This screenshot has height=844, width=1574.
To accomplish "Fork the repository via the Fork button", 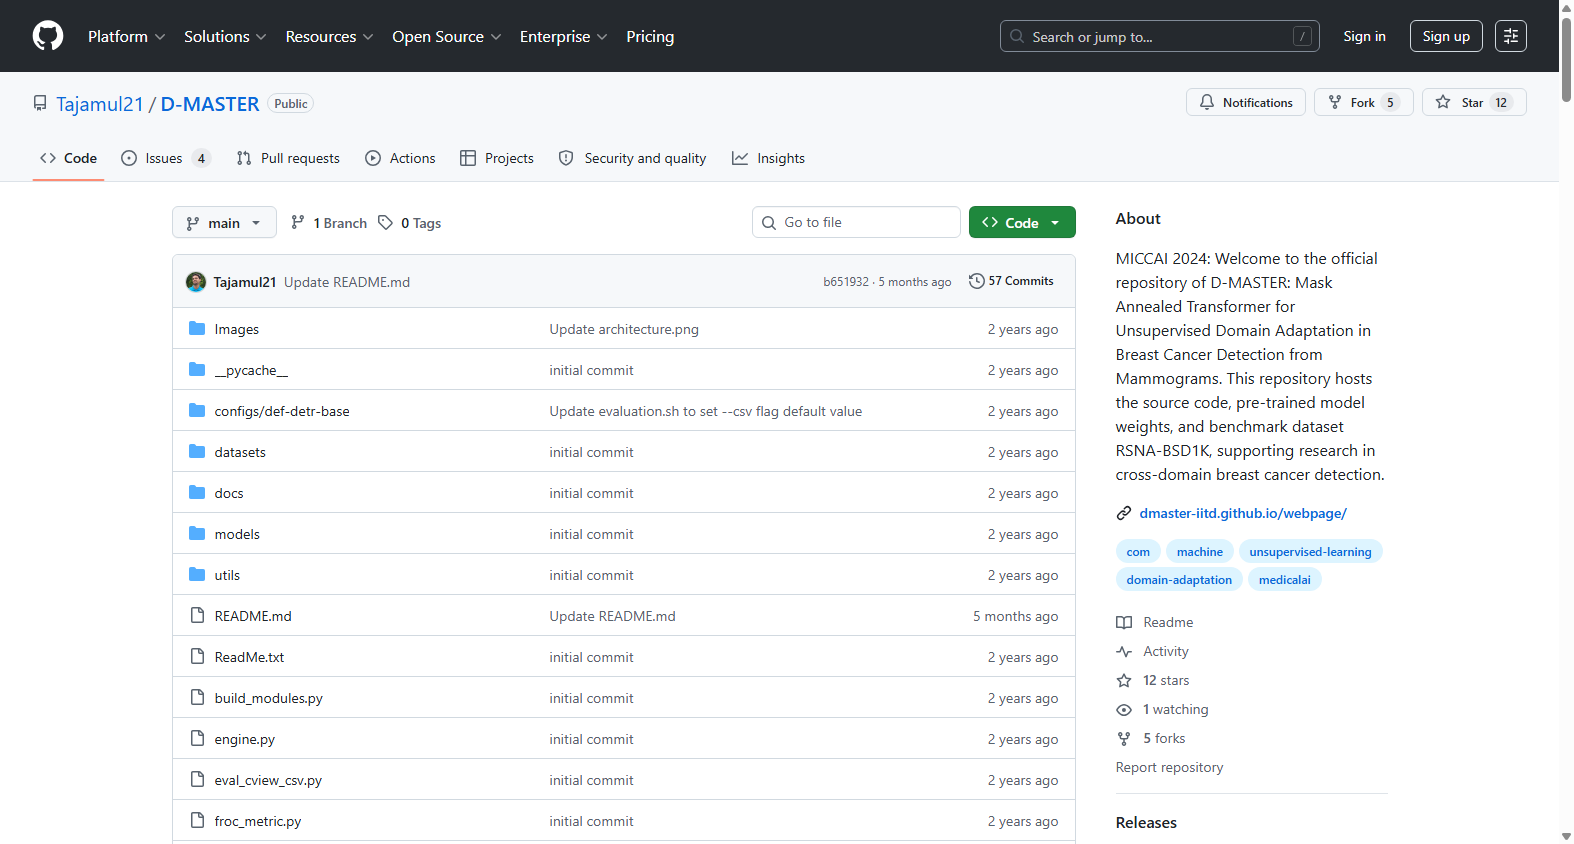I will [x=1363, y=102].
